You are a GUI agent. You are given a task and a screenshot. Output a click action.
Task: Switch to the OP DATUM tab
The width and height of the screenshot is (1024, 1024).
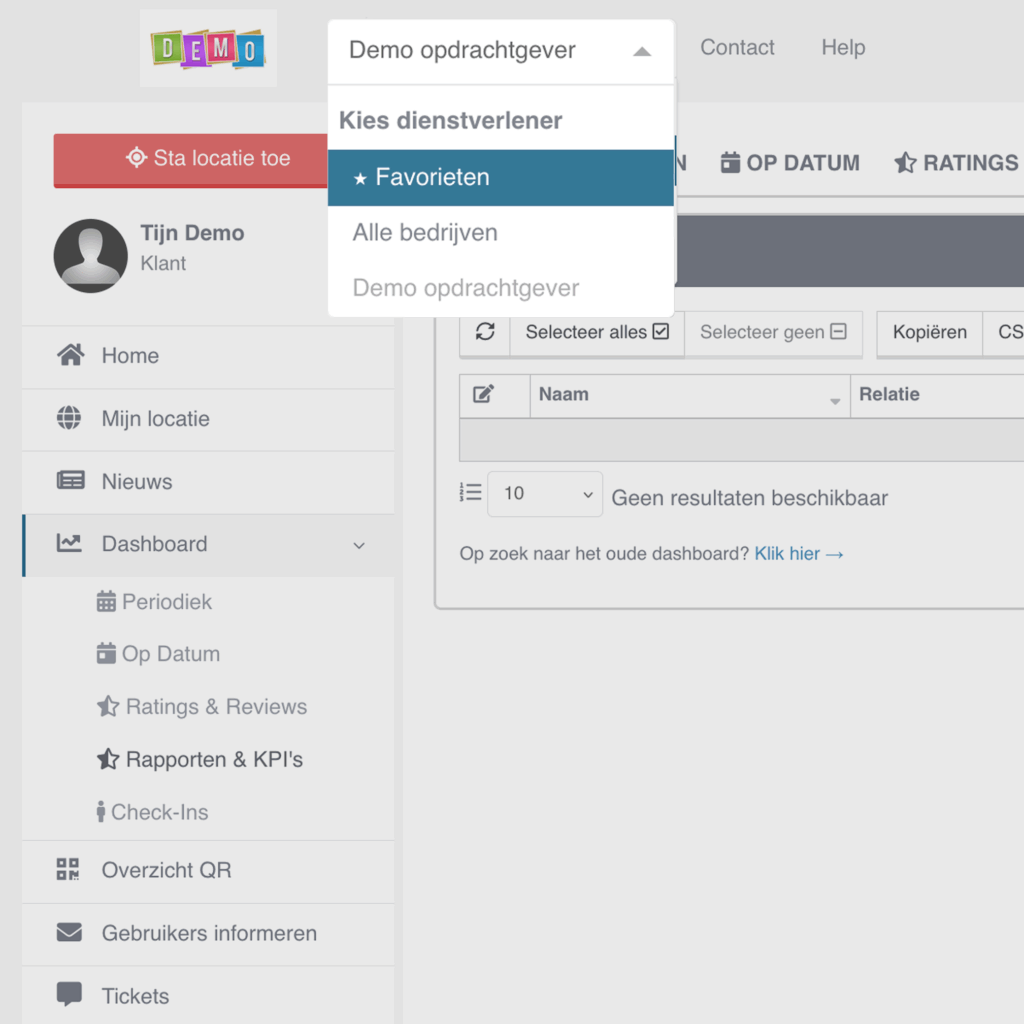(x=790, y=163)
